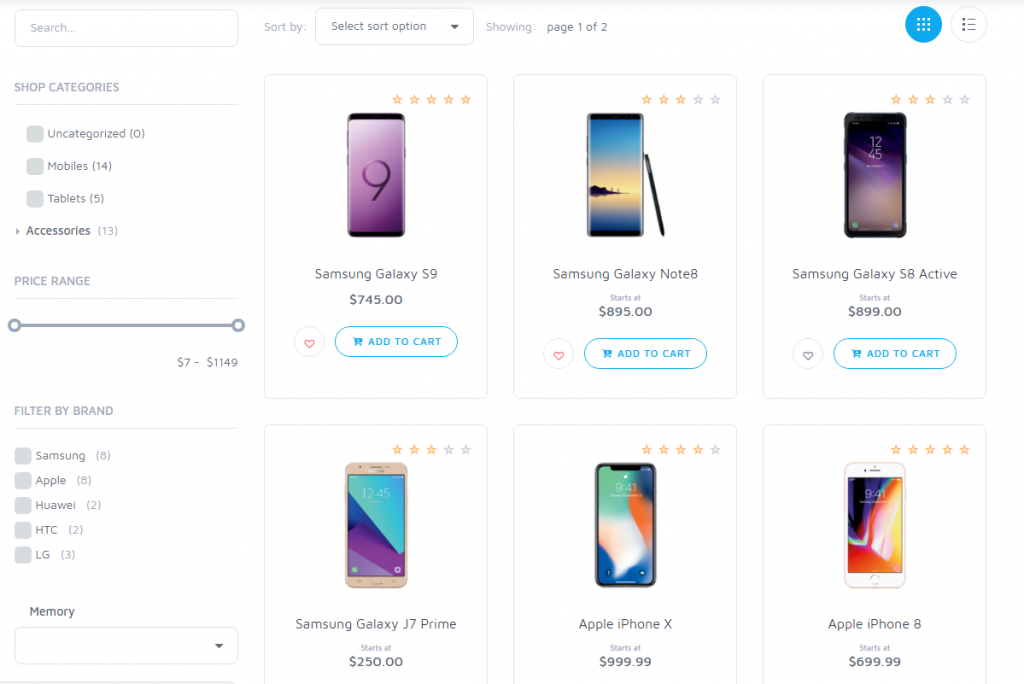
Task: Rate Samsung Galaxy J7 Prime three stars
Action: pos(431,449)
